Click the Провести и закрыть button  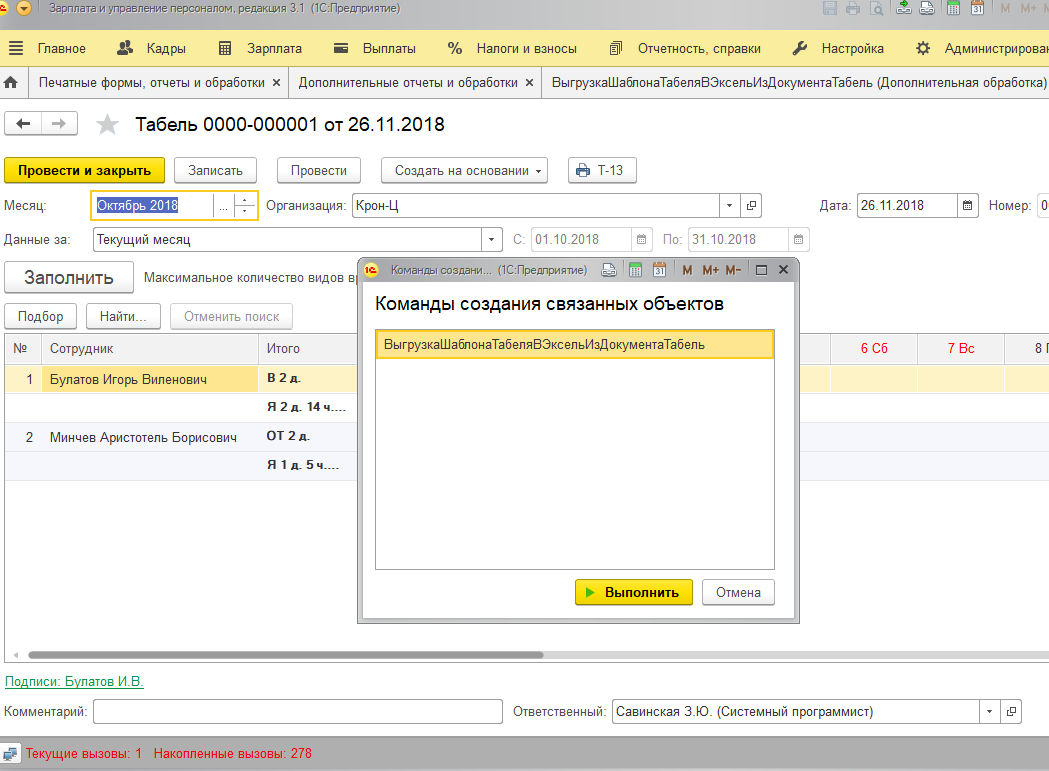pos(84,171)
